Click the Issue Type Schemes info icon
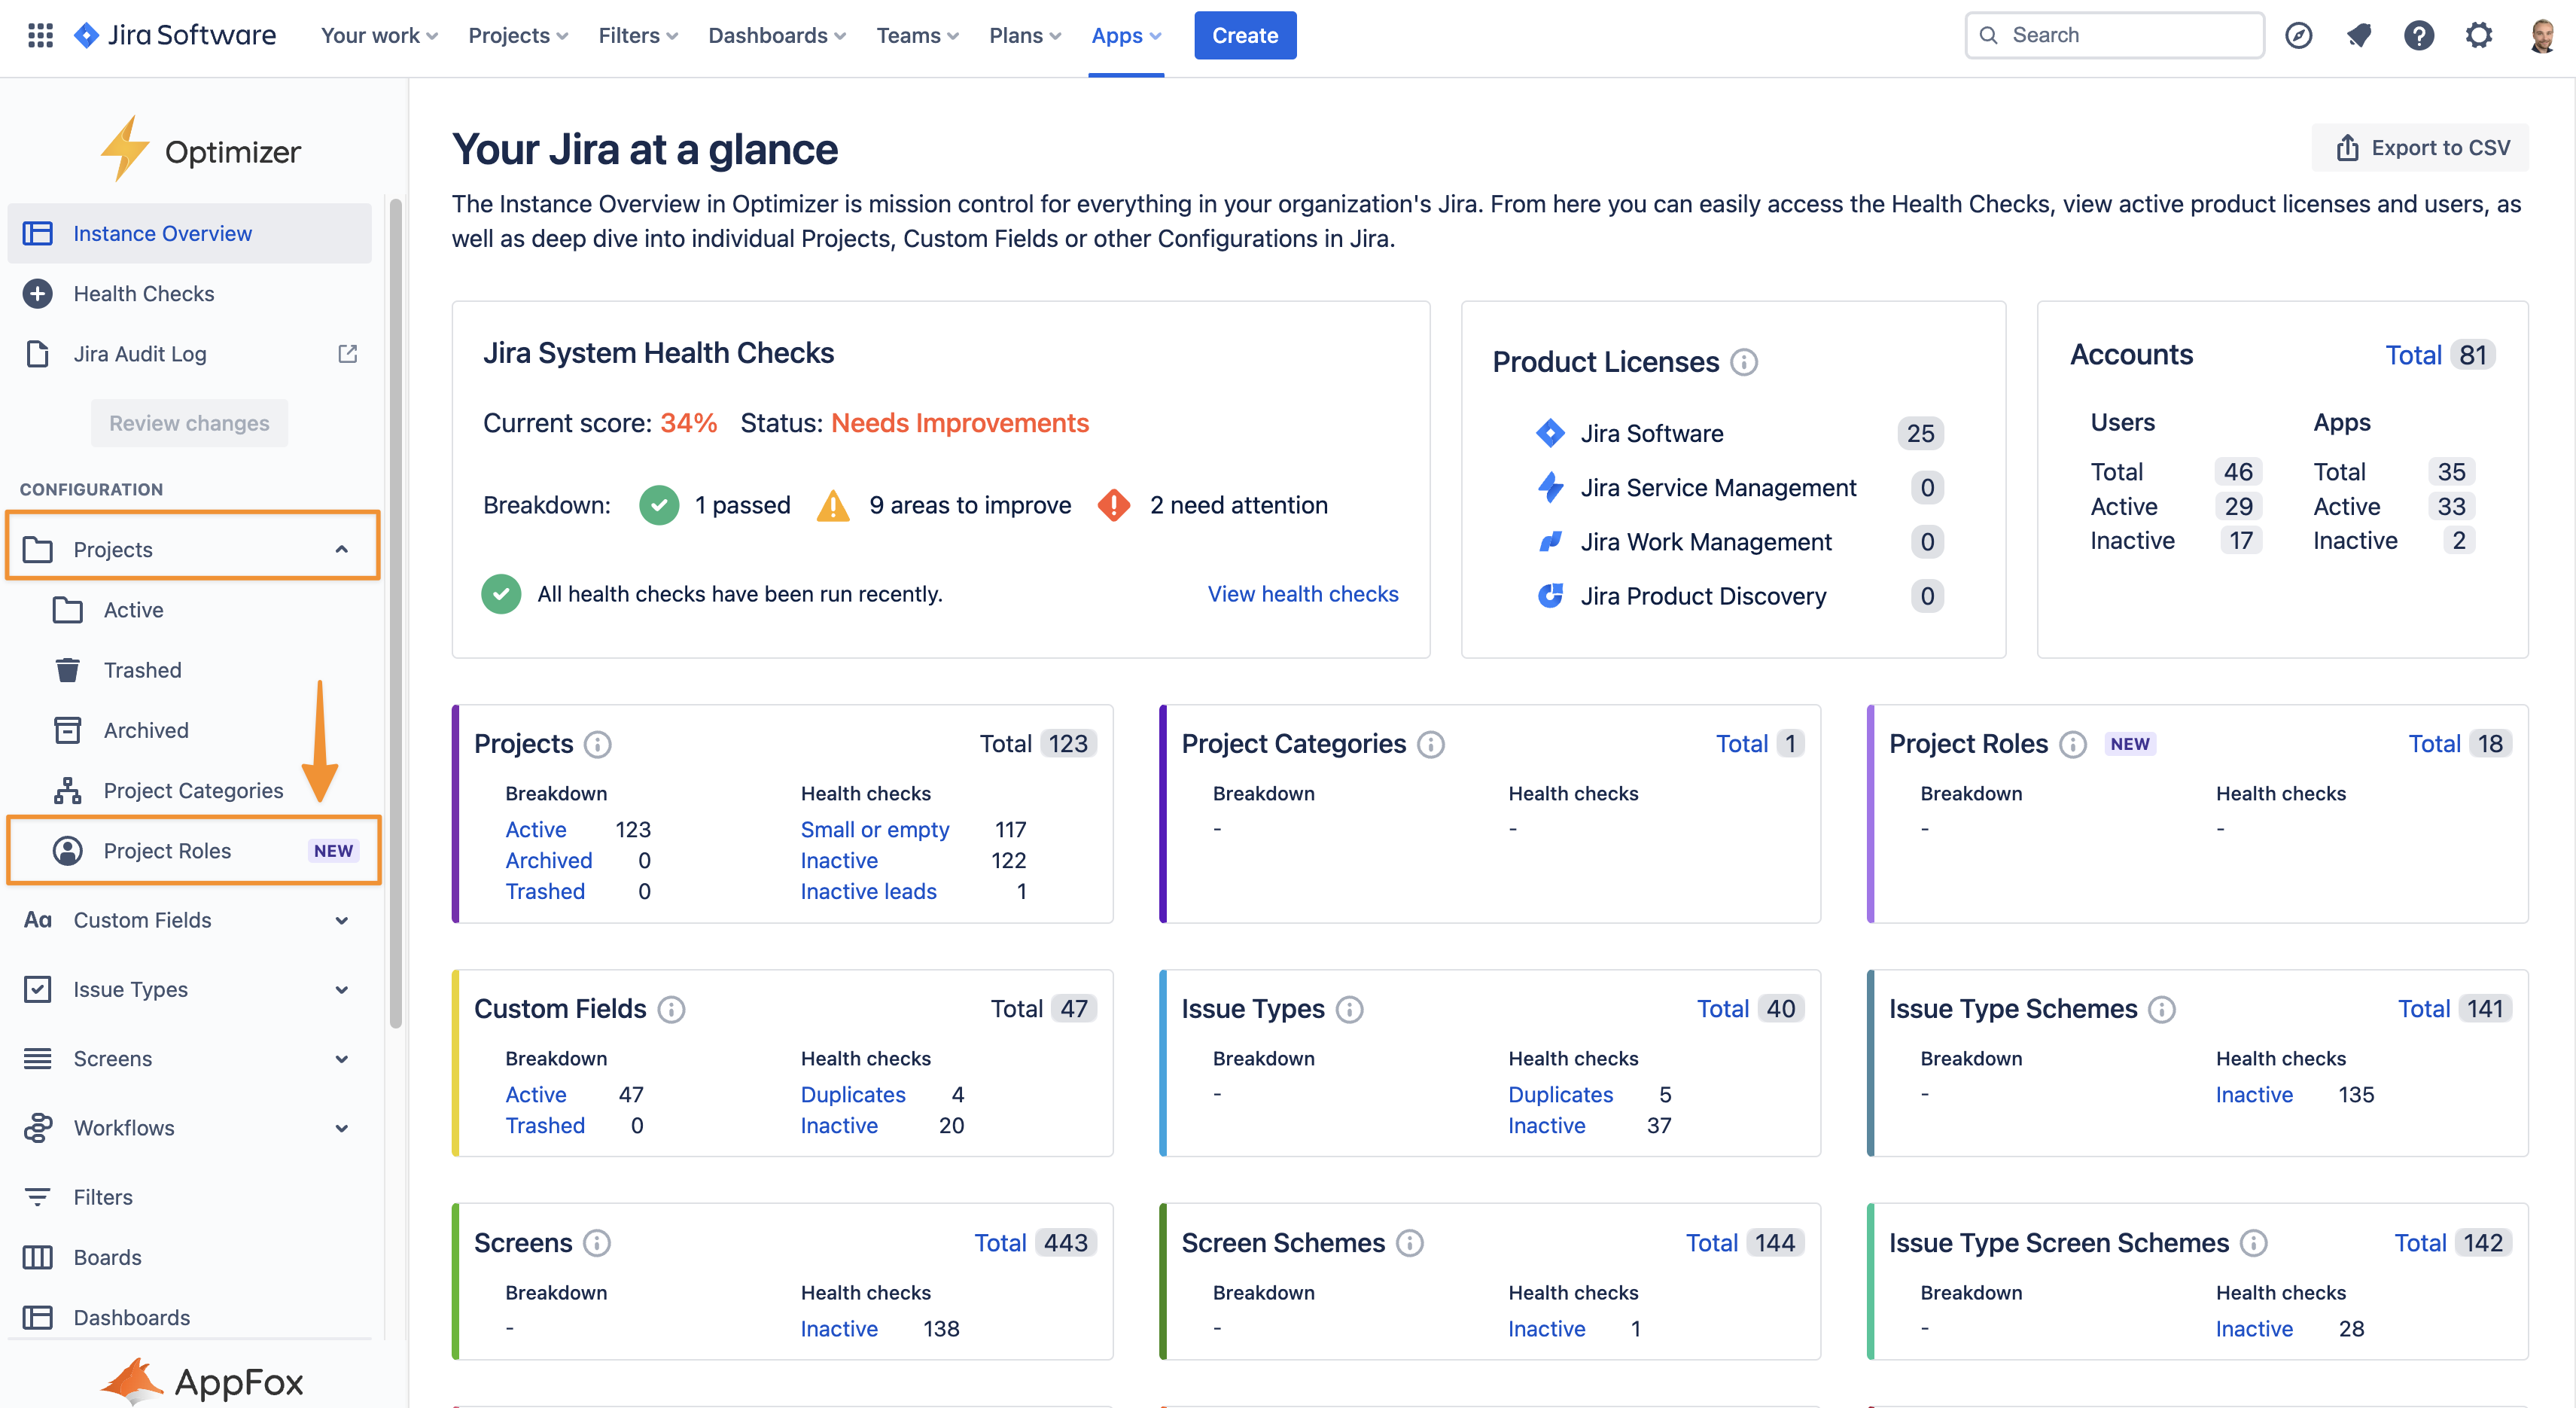Viewport: 2576px width, 1408px height. pos(2161,1009)
